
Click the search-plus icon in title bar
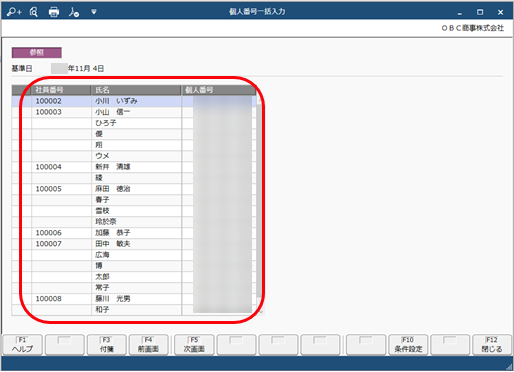(14, 12)
